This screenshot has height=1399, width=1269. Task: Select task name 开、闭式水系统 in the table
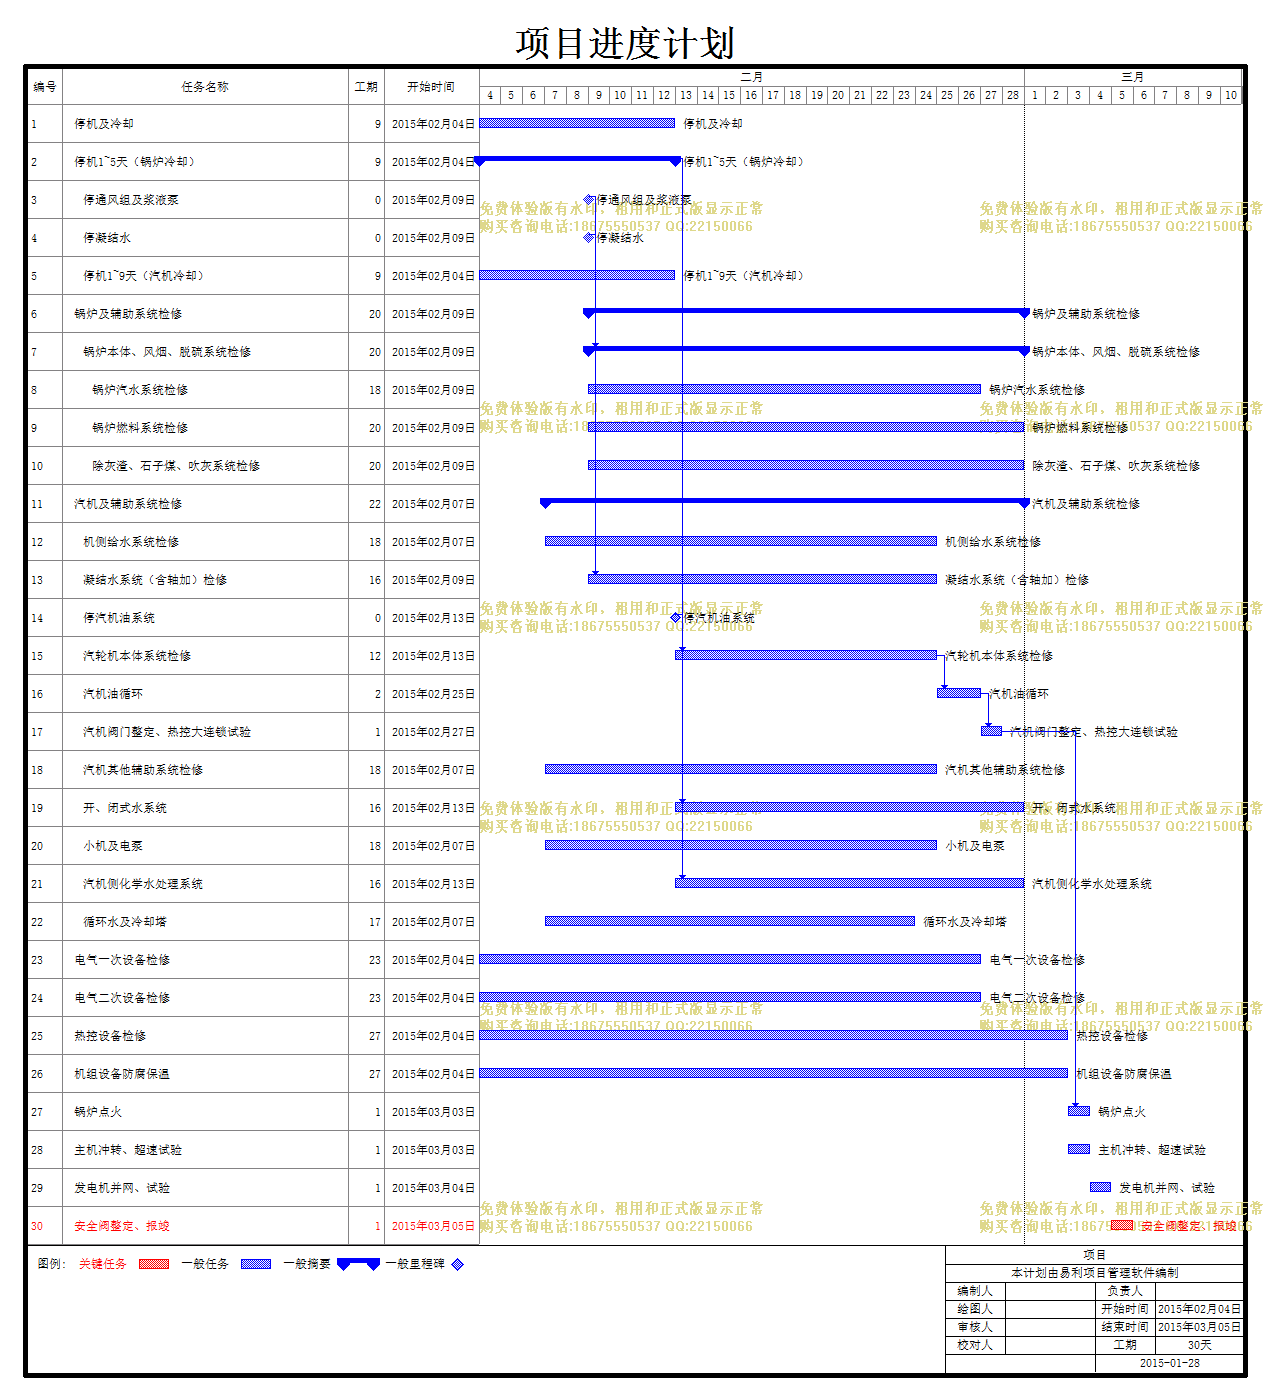[125, 808]
